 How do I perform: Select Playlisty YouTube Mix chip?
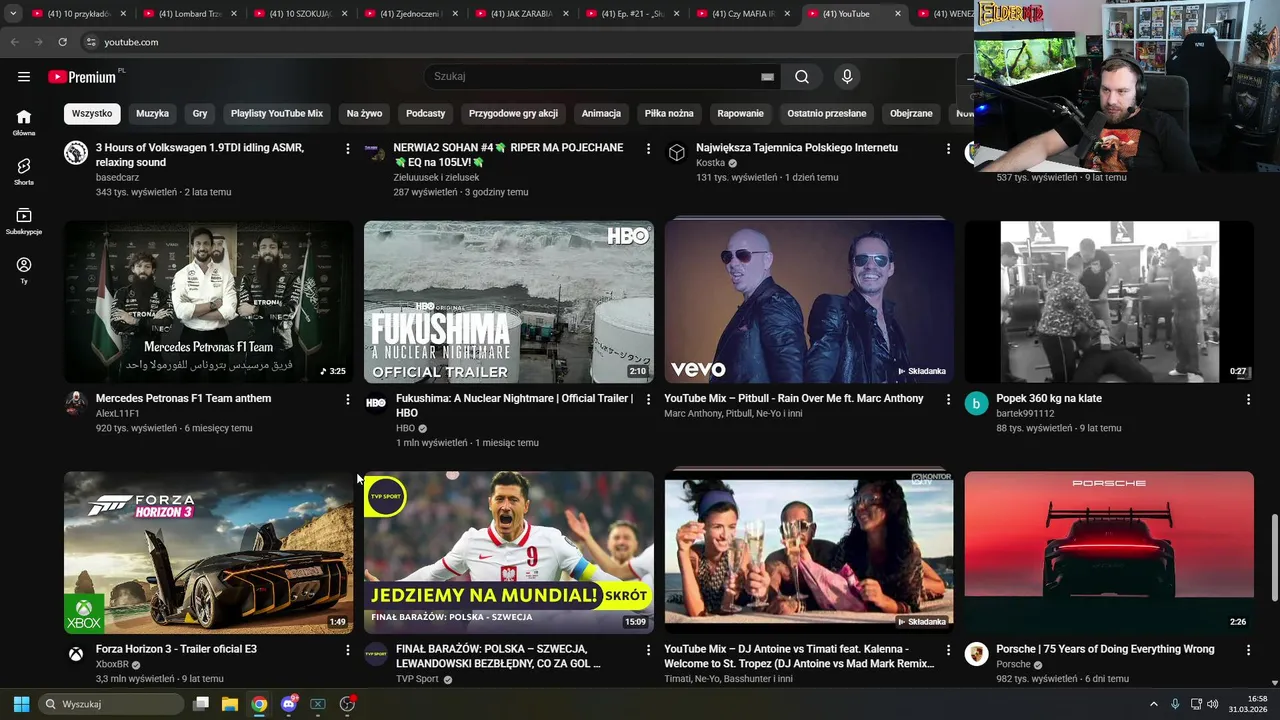(x=277, y=114)
